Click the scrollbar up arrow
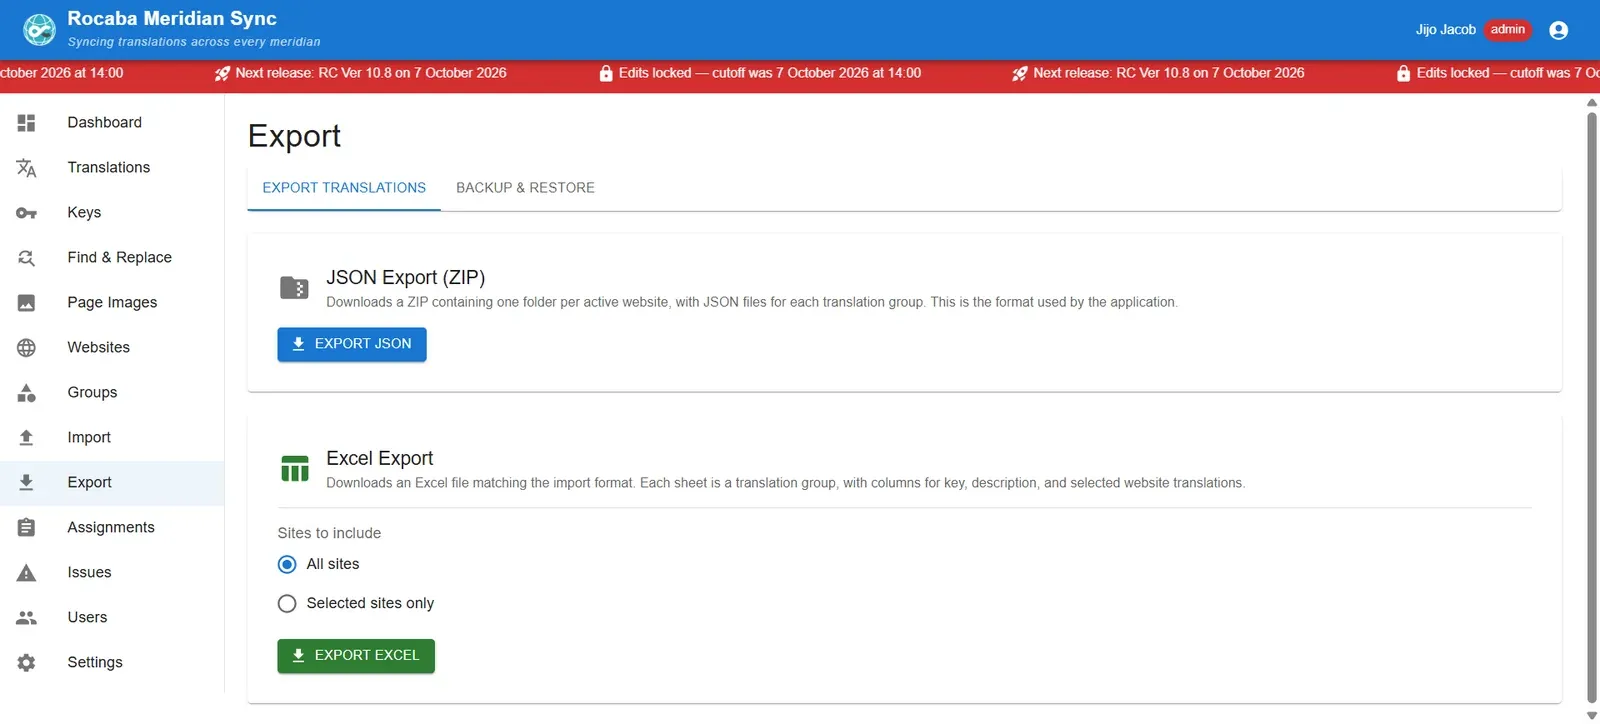 pos(1592,102)
